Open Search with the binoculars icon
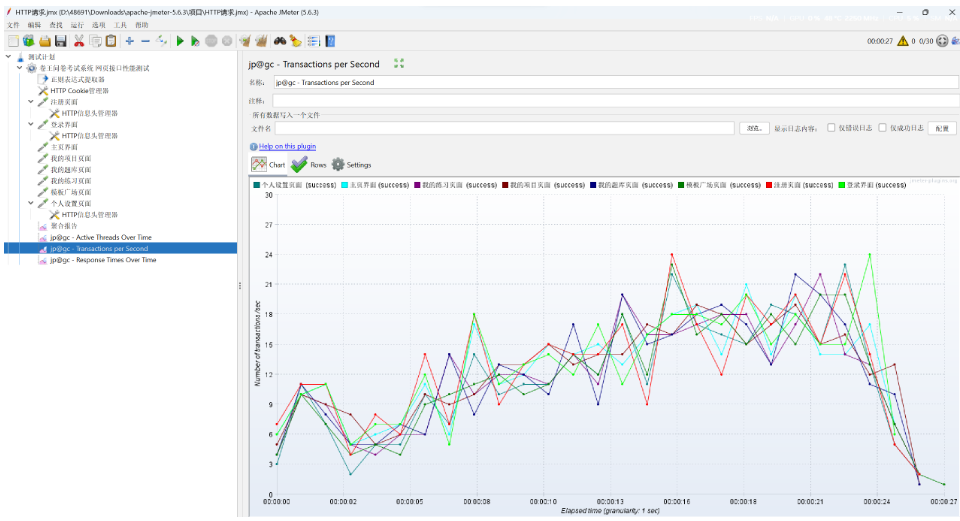 280,41
